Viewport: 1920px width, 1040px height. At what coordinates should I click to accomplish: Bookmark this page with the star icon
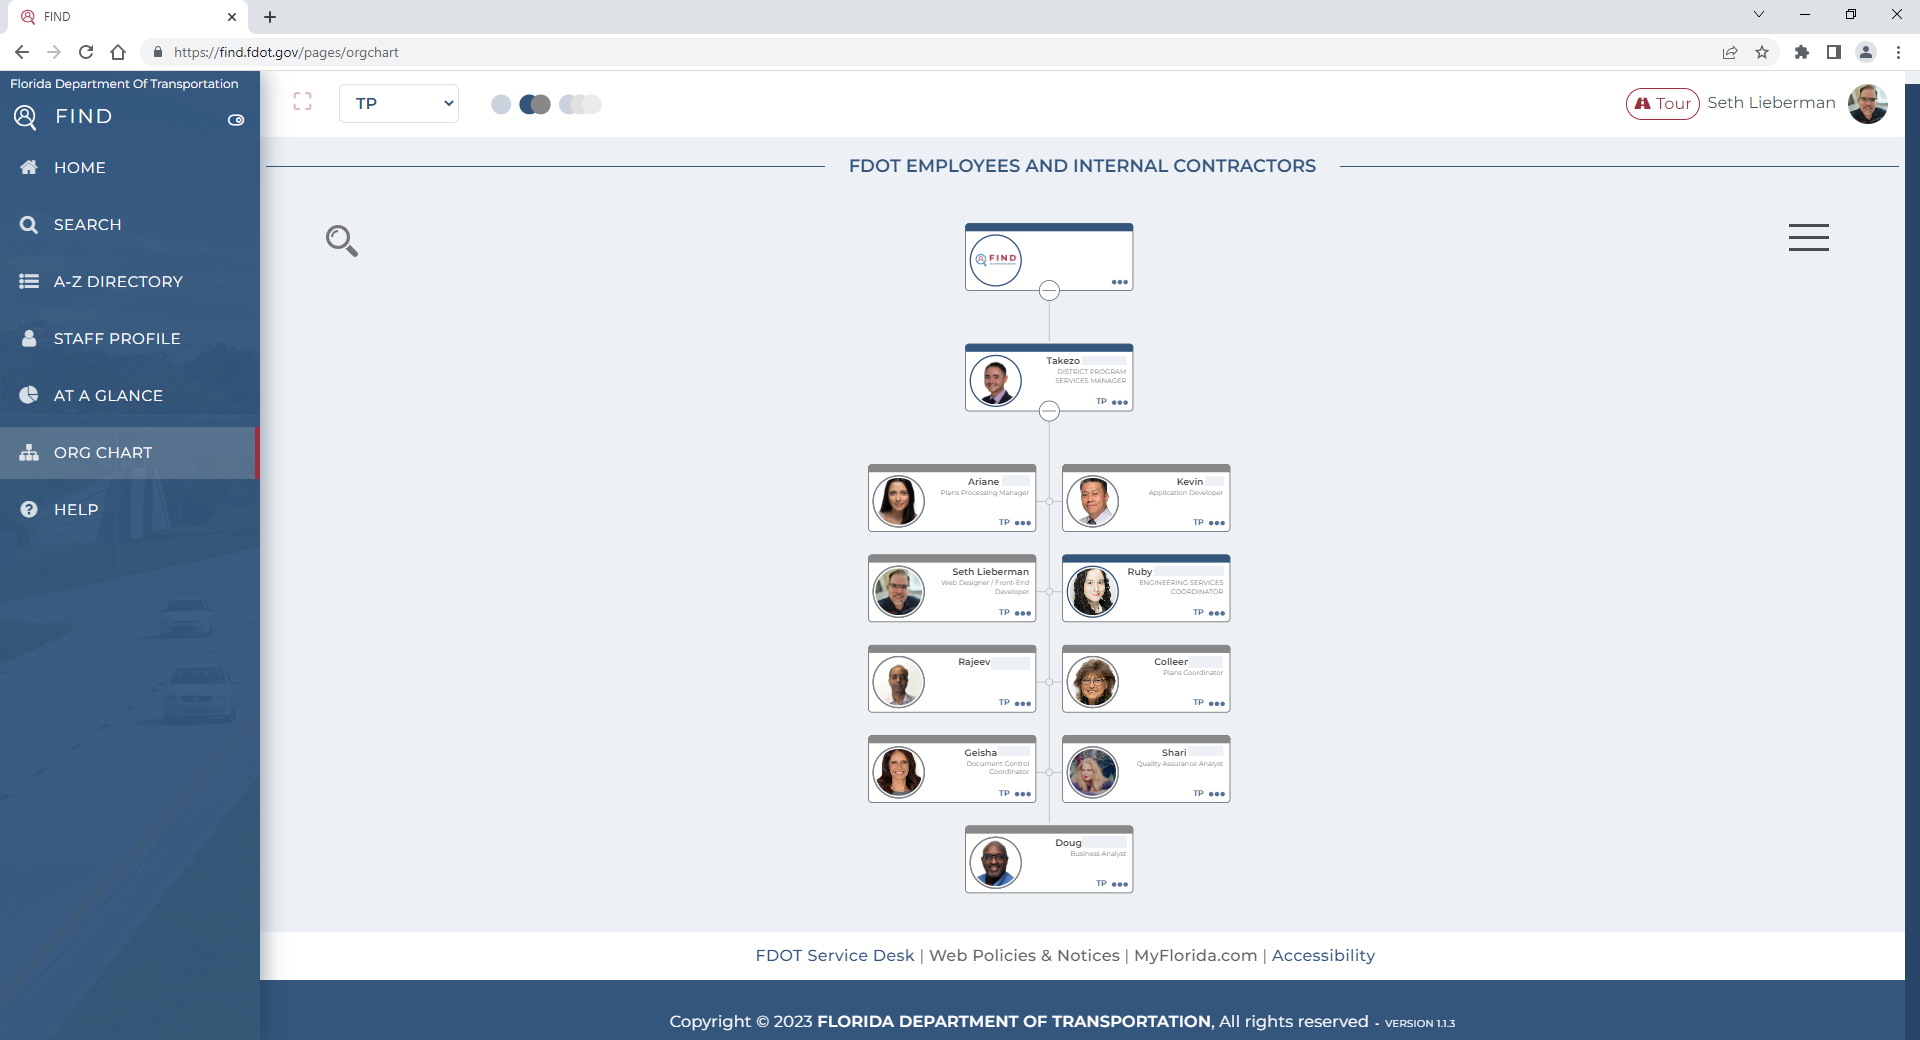1762,52
